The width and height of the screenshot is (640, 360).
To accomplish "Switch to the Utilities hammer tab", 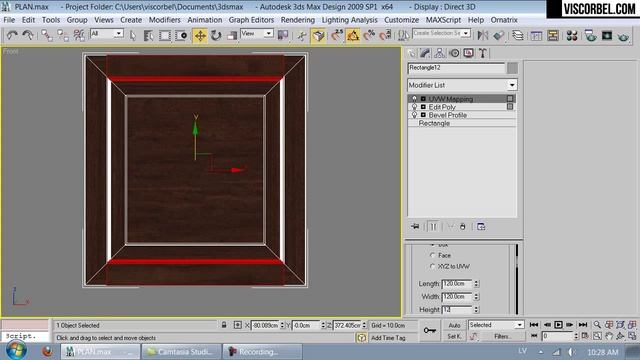I will pos(483,53).
